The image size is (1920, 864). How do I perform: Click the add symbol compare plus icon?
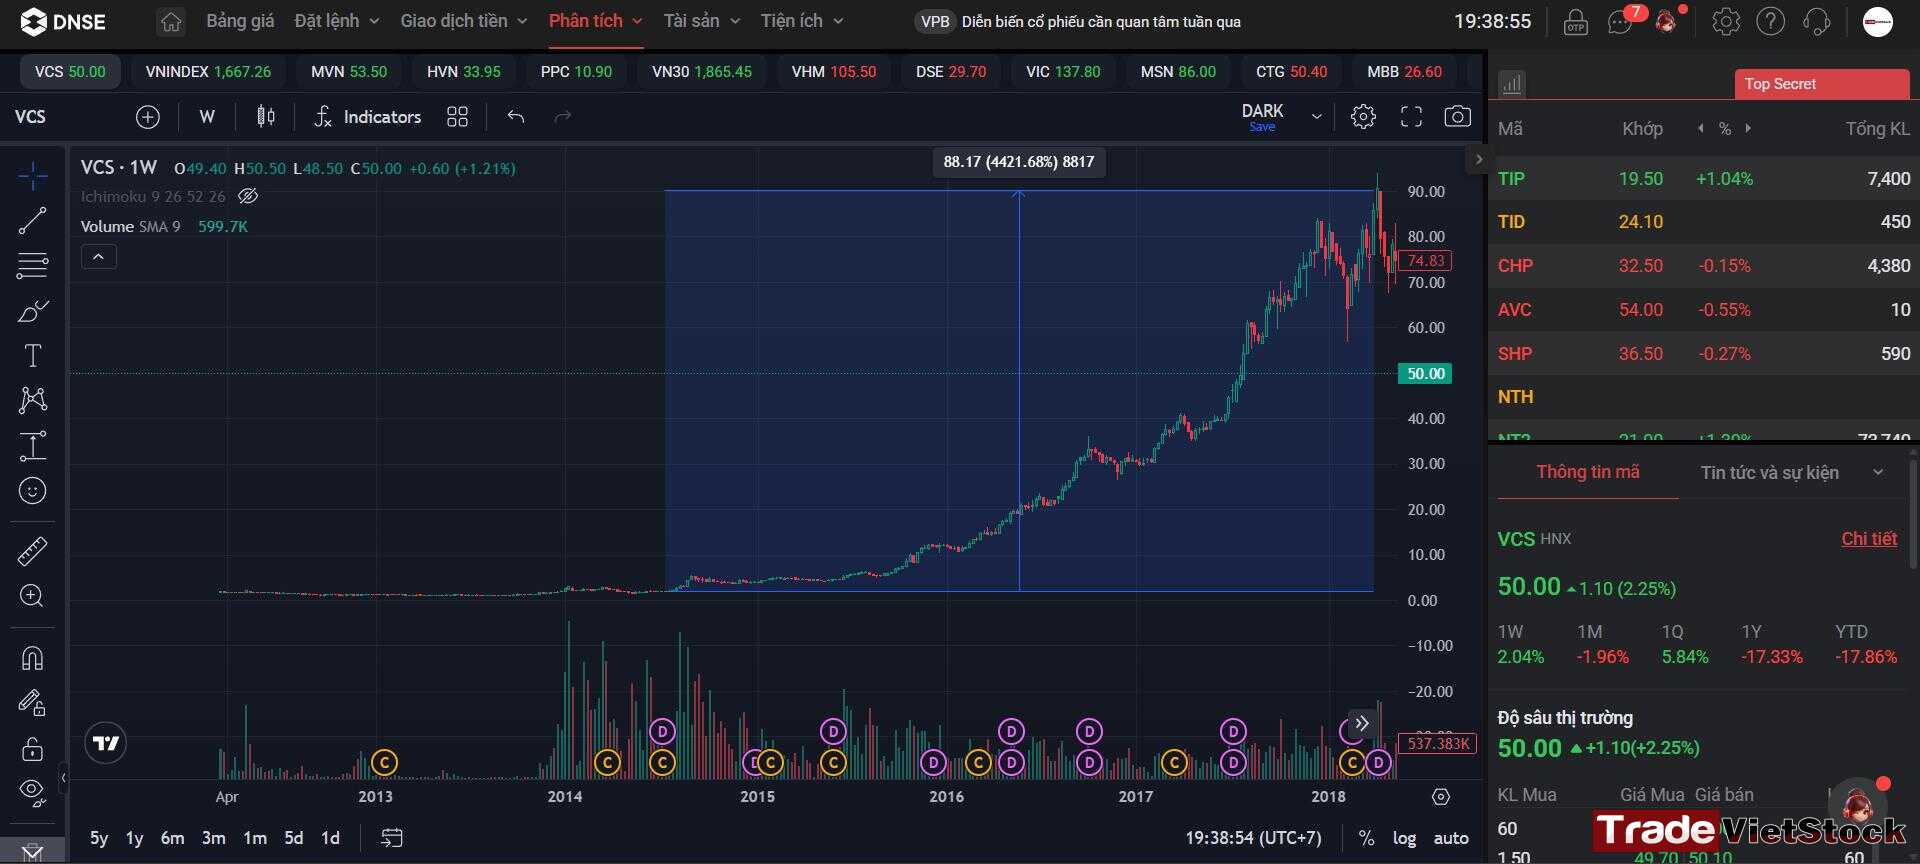pos(148,117)
